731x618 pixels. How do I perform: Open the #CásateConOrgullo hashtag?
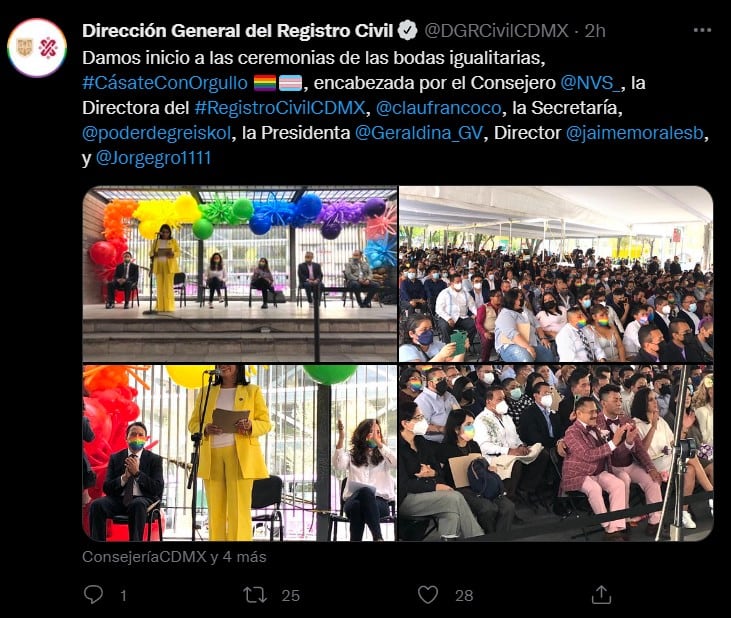(165, 83)
